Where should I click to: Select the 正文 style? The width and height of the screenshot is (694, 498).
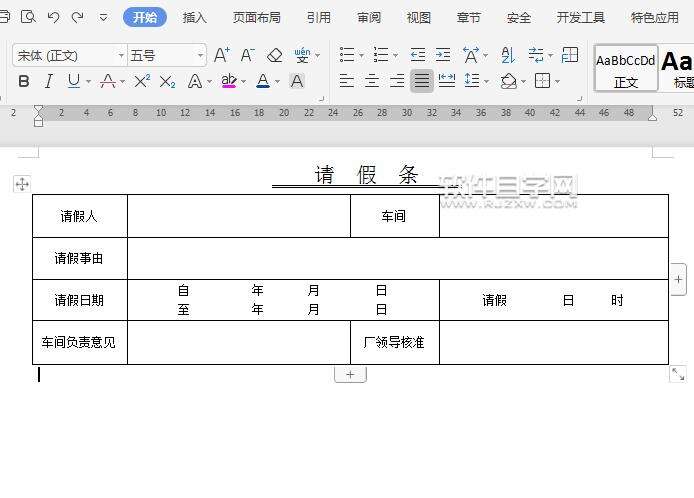[626, 68]
